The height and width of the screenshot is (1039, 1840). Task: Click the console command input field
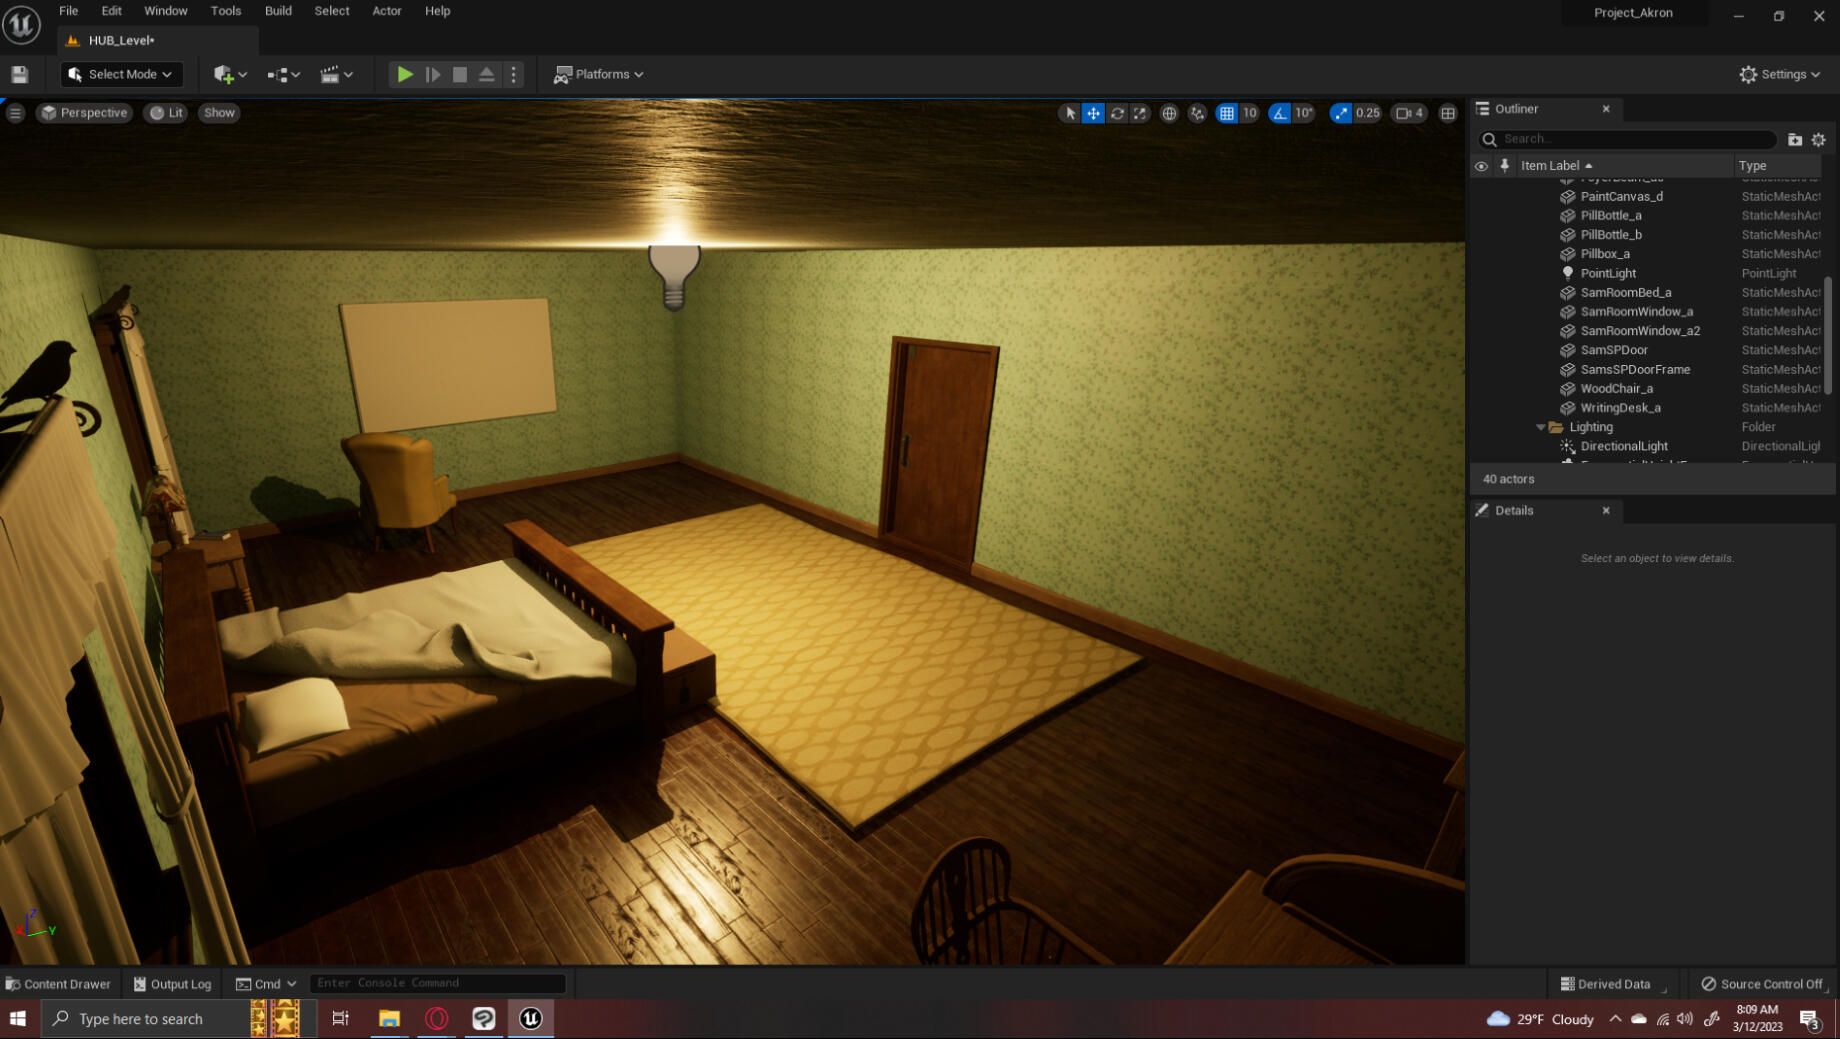[x=437, y=983]
